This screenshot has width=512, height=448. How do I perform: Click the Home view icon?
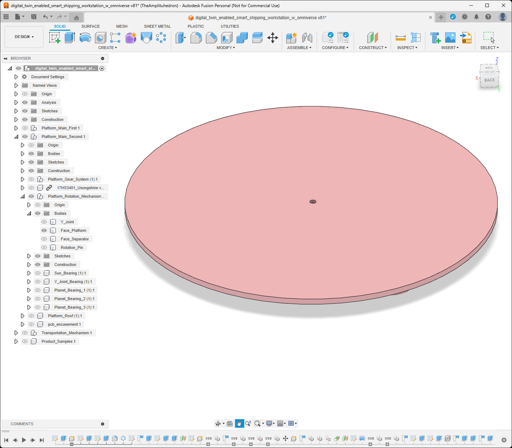(76, 17)
